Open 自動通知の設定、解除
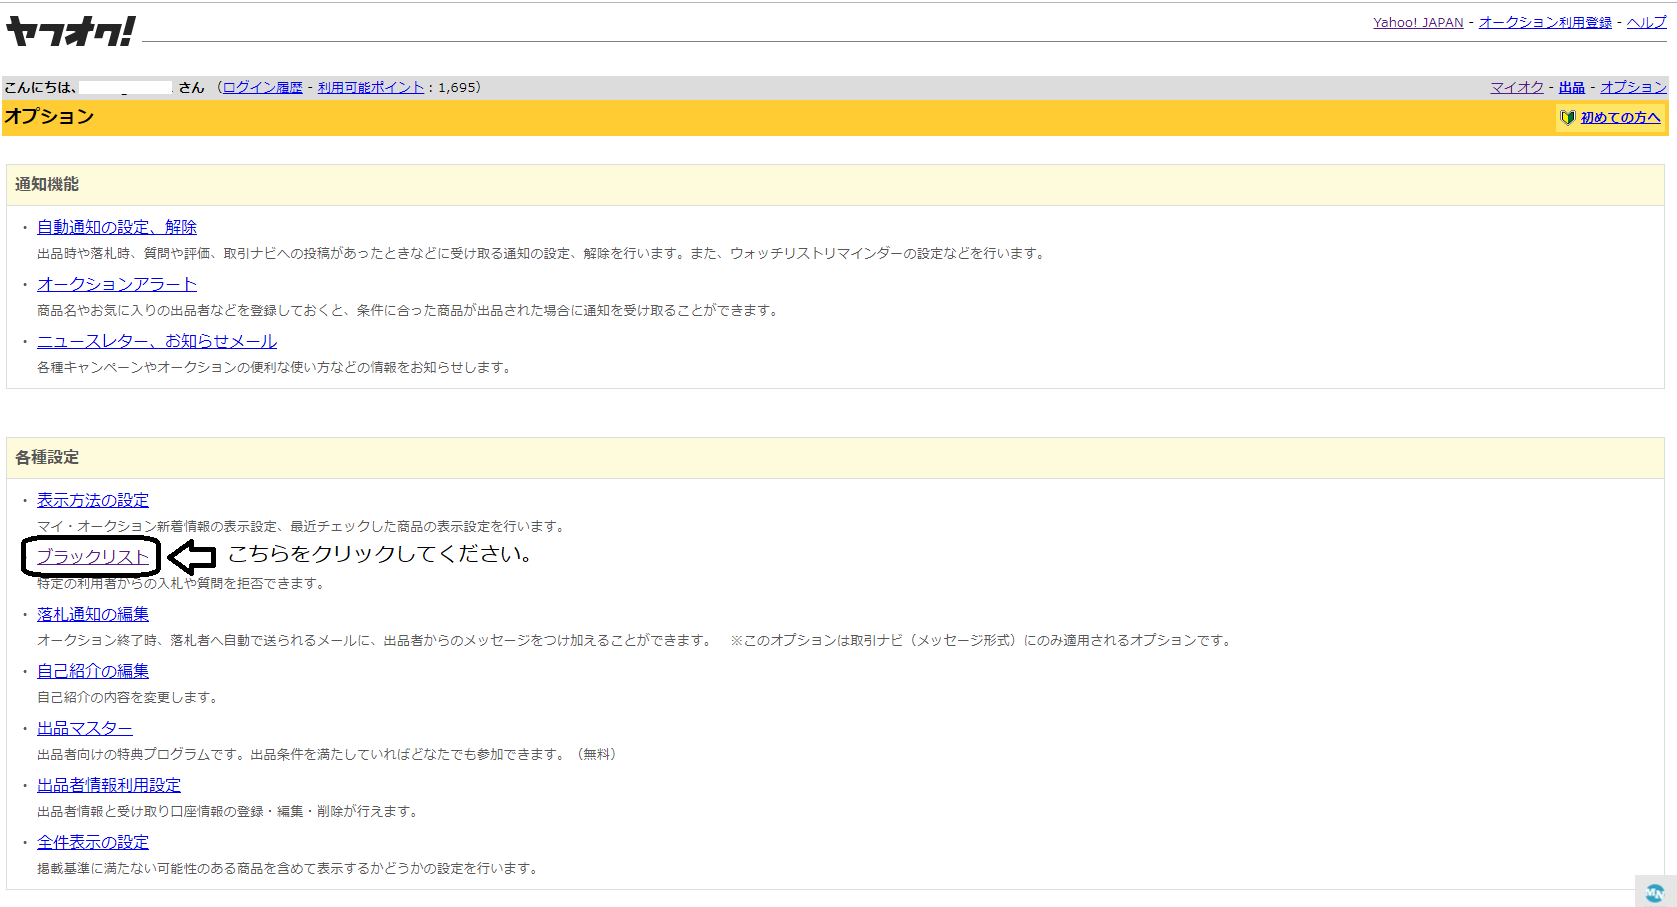 click(x=117, y=227)
